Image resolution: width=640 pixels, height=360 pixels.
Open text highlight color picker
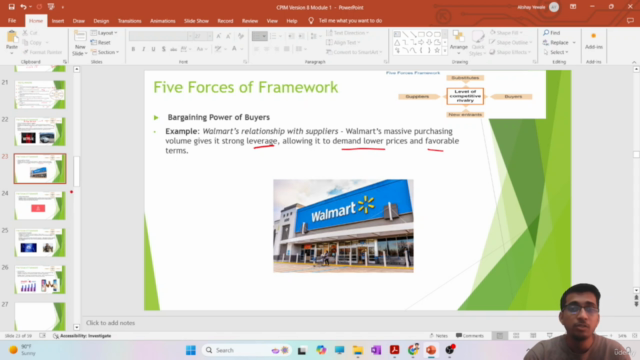tap(218, 49)
